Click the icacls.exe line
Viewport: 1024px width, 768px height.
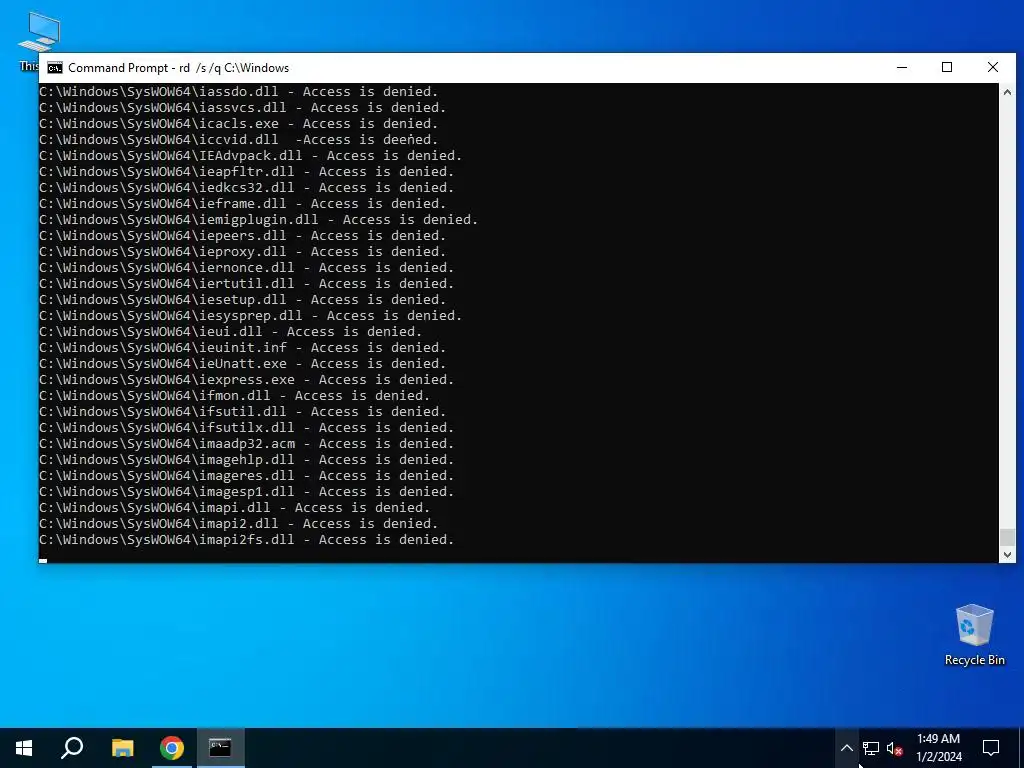point(238,123)
